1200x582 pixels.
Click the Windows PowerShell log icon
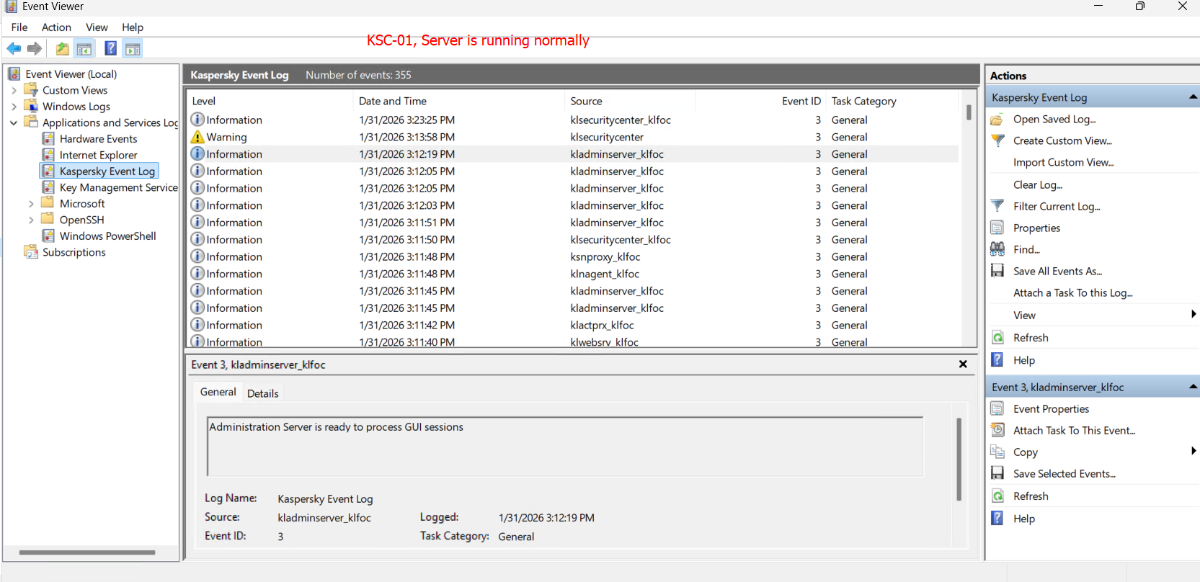[48, 236]
